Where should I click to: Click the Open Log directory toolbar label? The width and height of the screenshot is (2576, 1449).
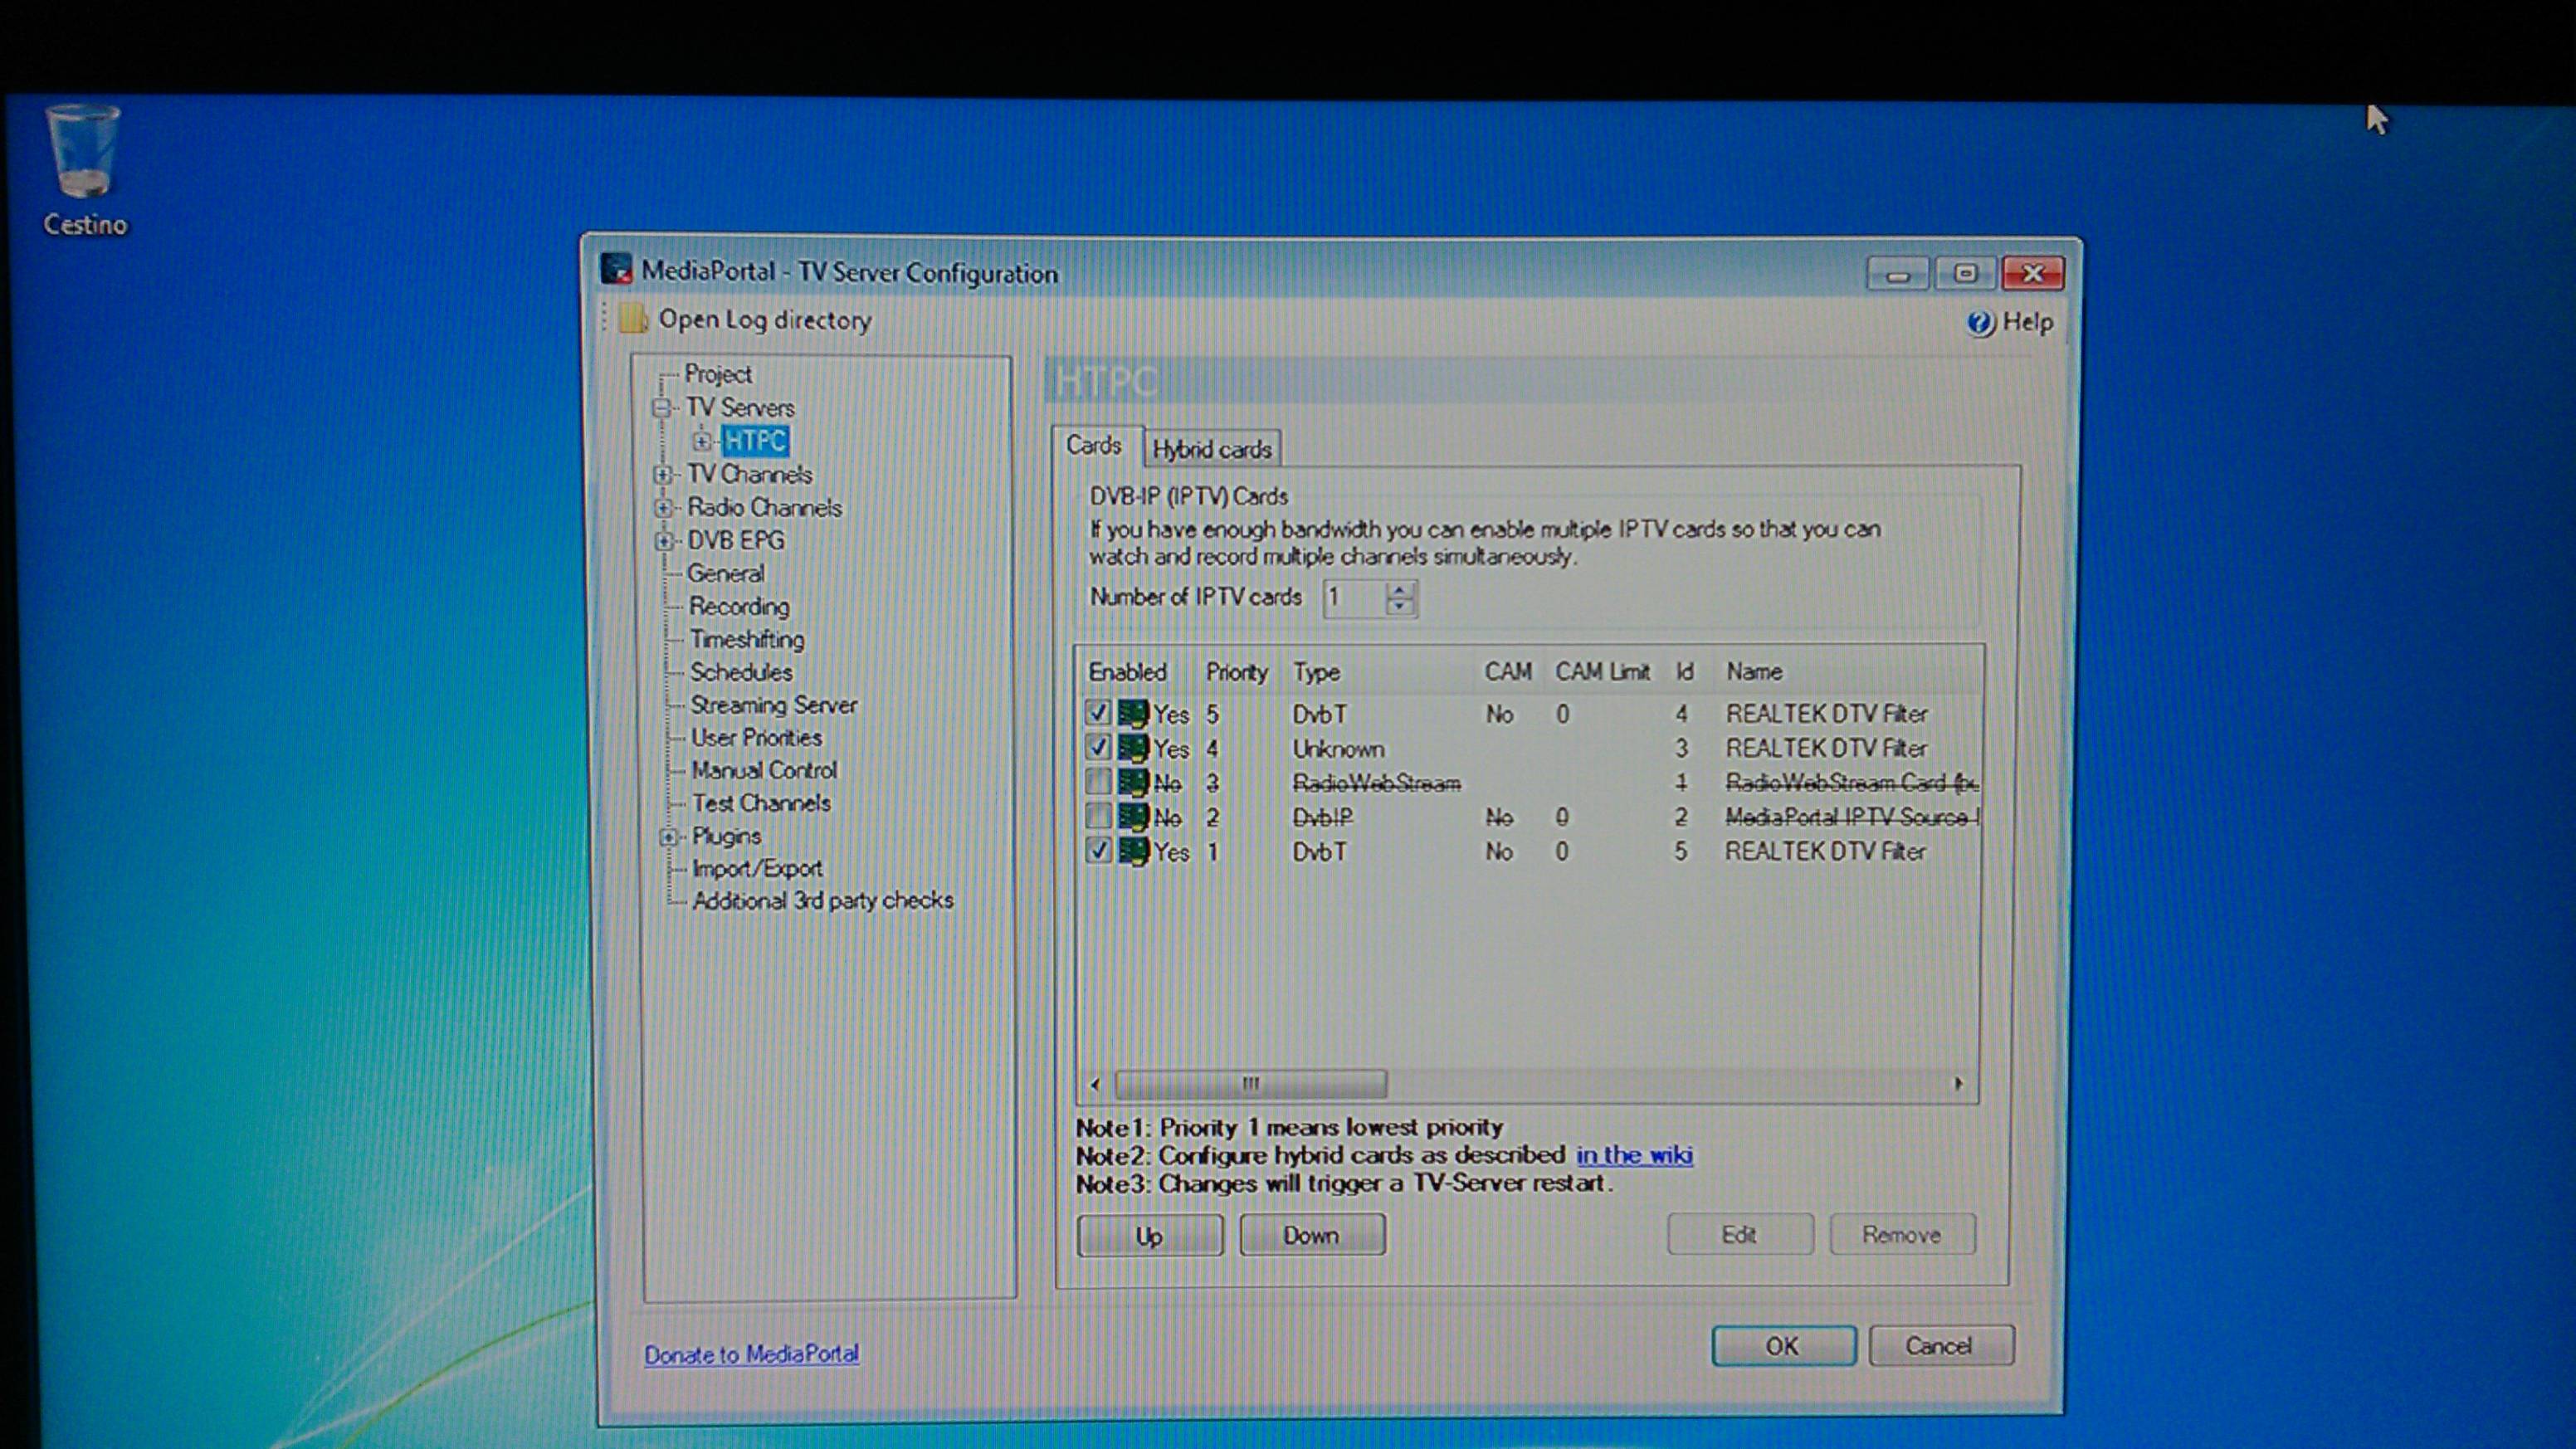point(765,320)
